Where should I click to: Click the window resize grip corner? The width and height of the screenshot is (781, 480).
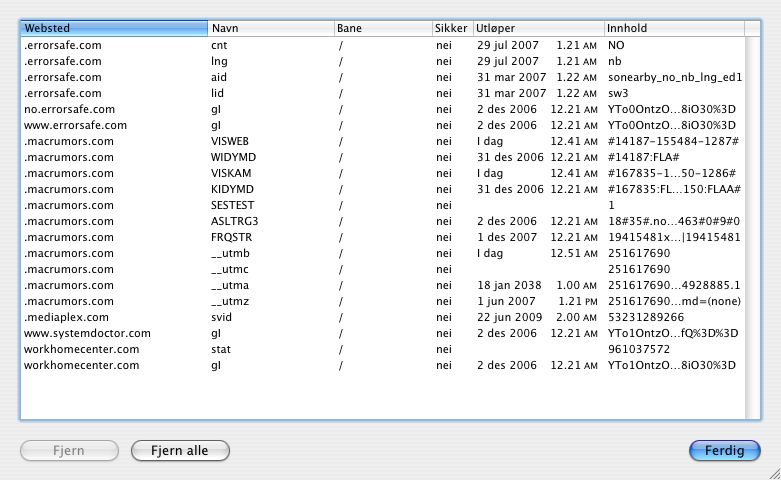tap(775, 474)
